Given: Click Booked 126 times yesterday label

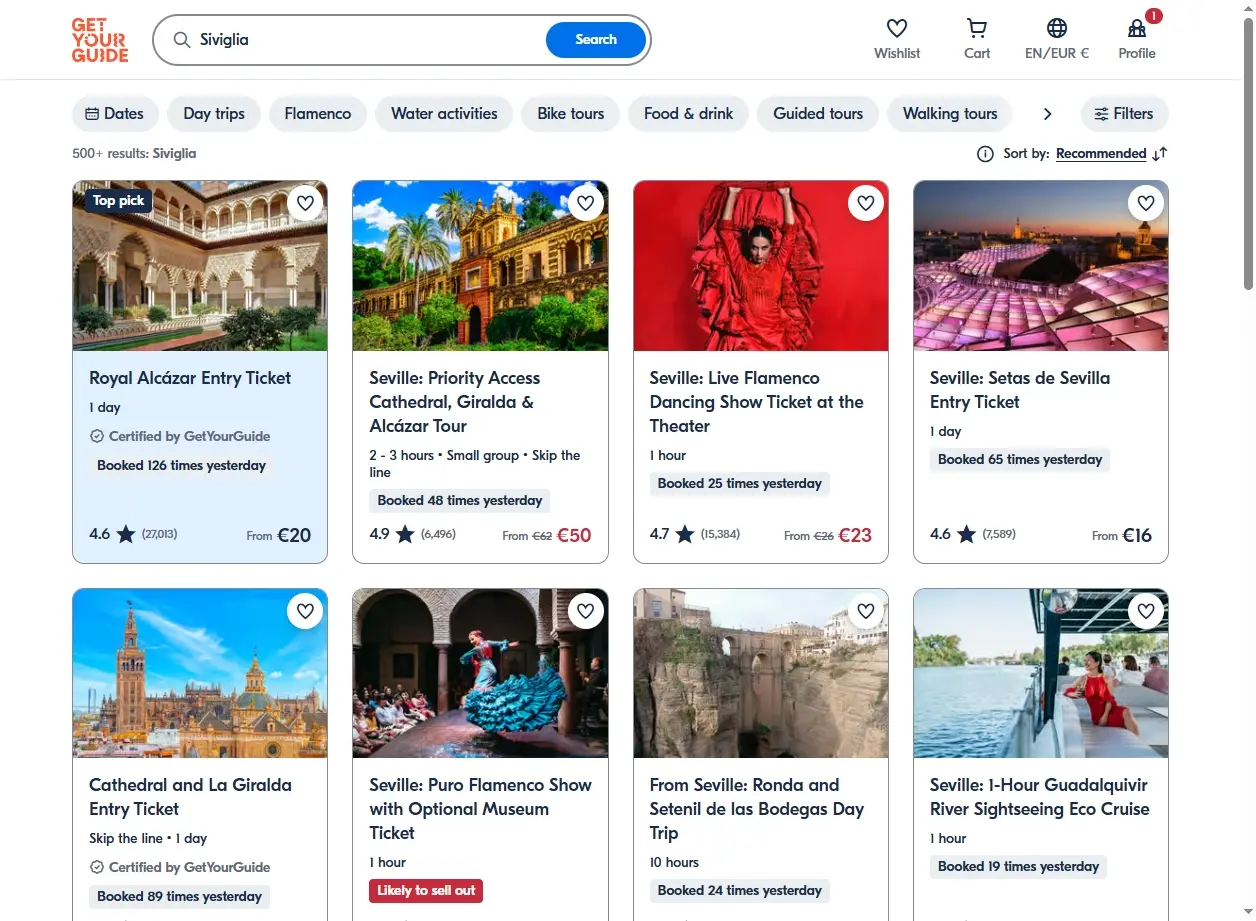Looking at the screenshot, I should click(181, 465).
